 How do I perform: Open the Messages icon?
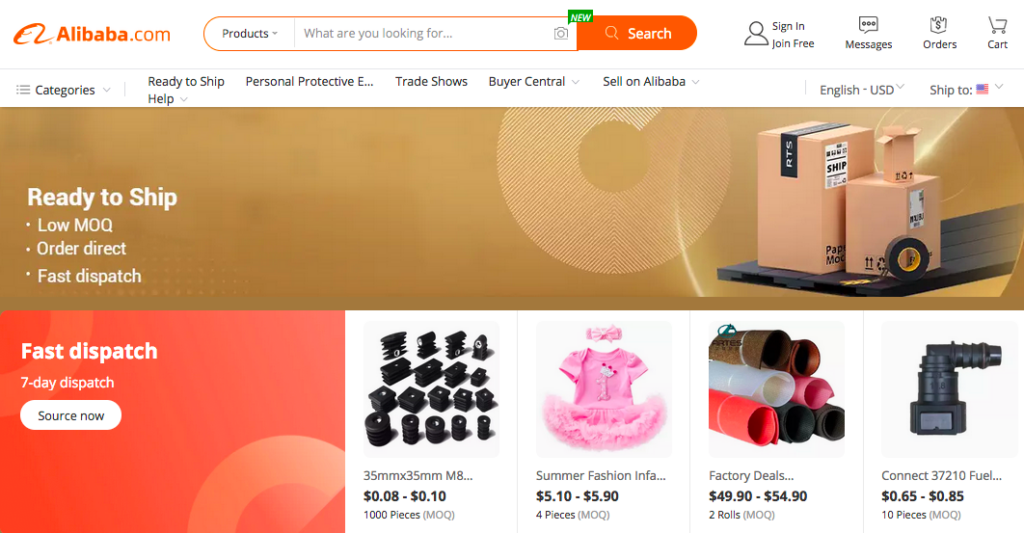coord(868,25)
